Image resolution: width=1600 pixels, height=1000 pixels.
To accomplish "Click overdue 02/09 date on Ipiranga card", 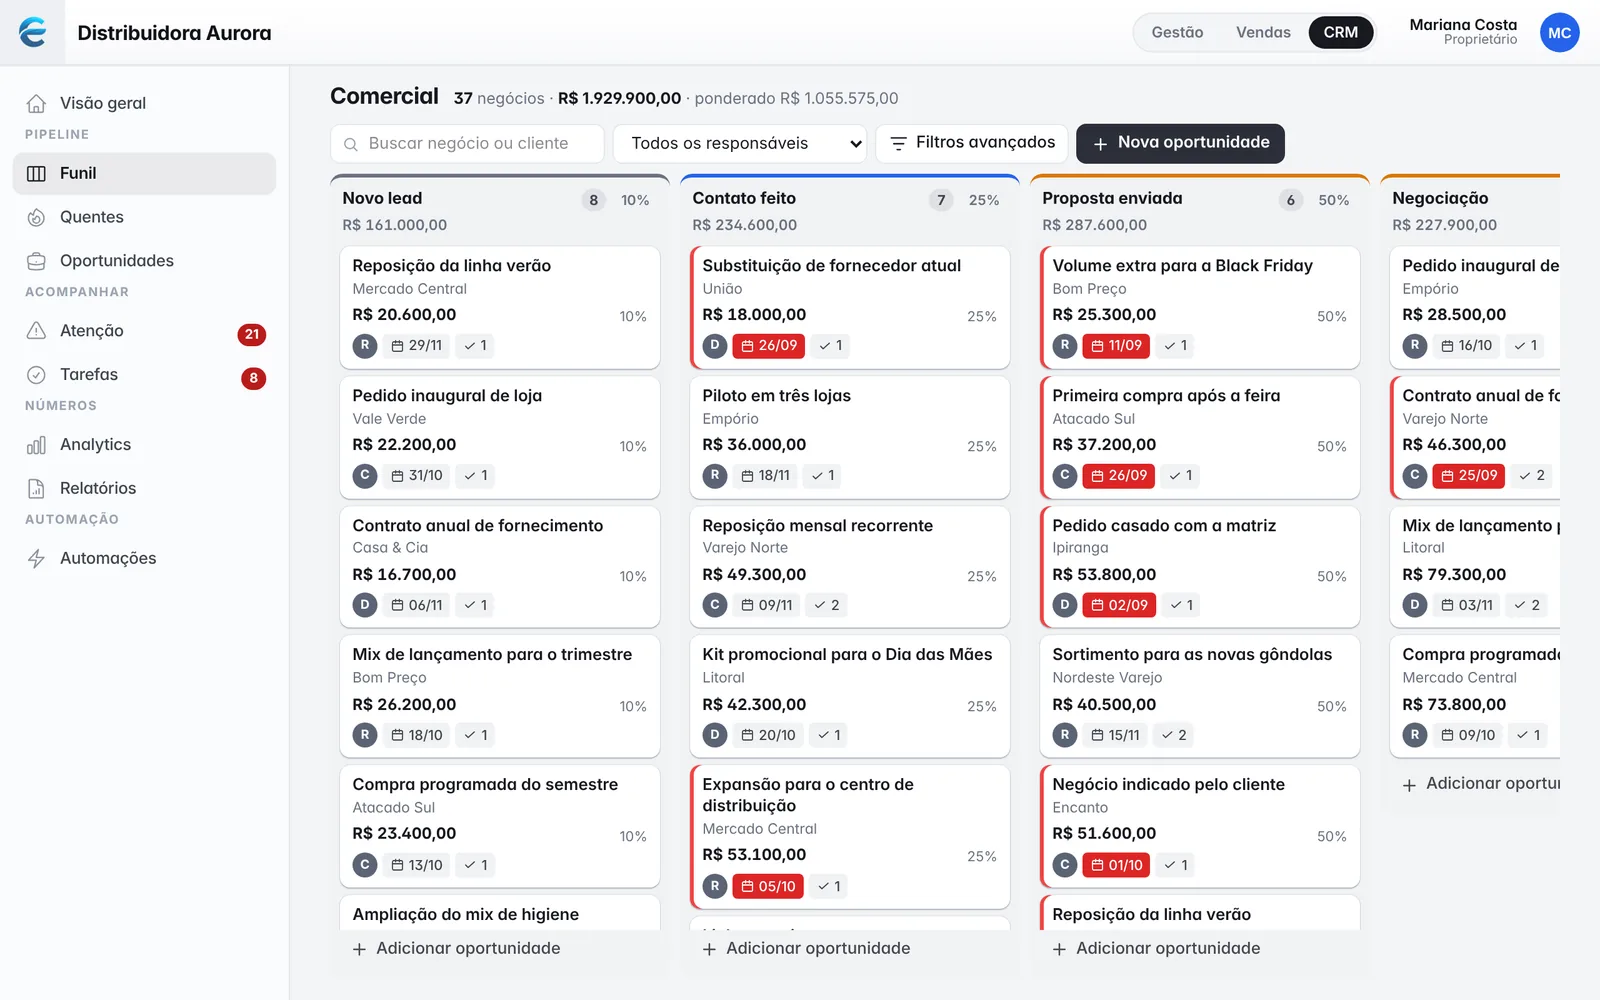I will coord(1119,606).
